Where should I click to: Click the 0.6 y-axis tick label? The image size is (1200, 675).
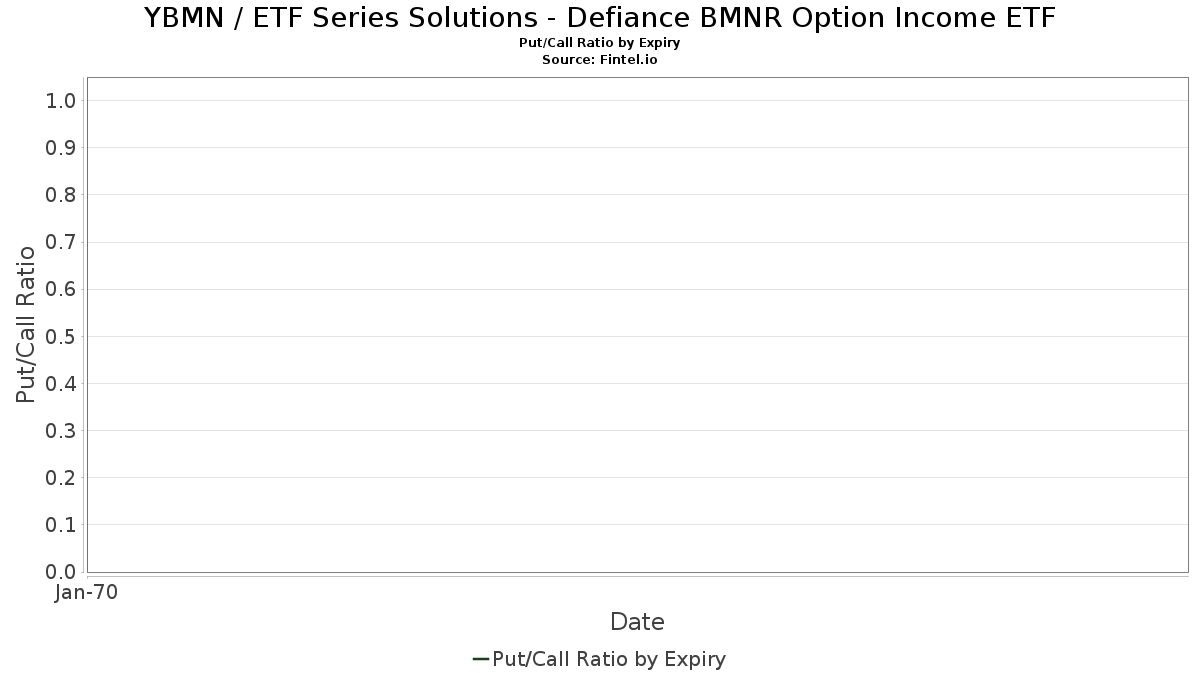[61, 289]
